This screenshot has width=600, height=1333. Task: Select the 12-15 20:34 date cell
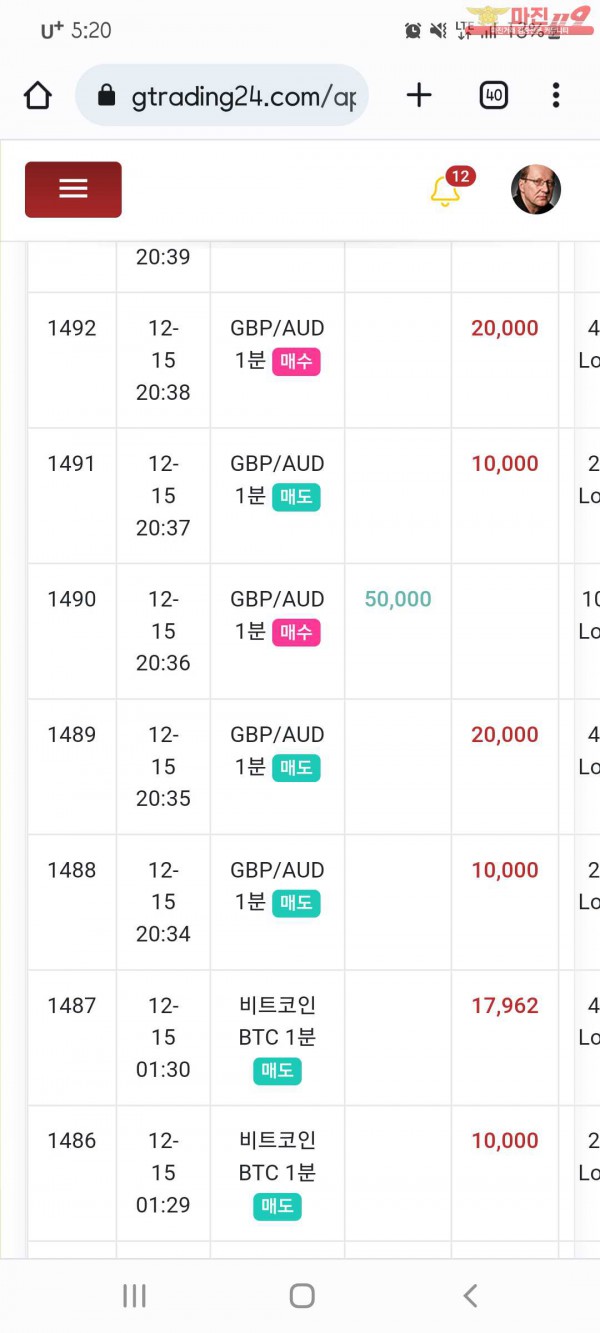(x=163, y=902)
